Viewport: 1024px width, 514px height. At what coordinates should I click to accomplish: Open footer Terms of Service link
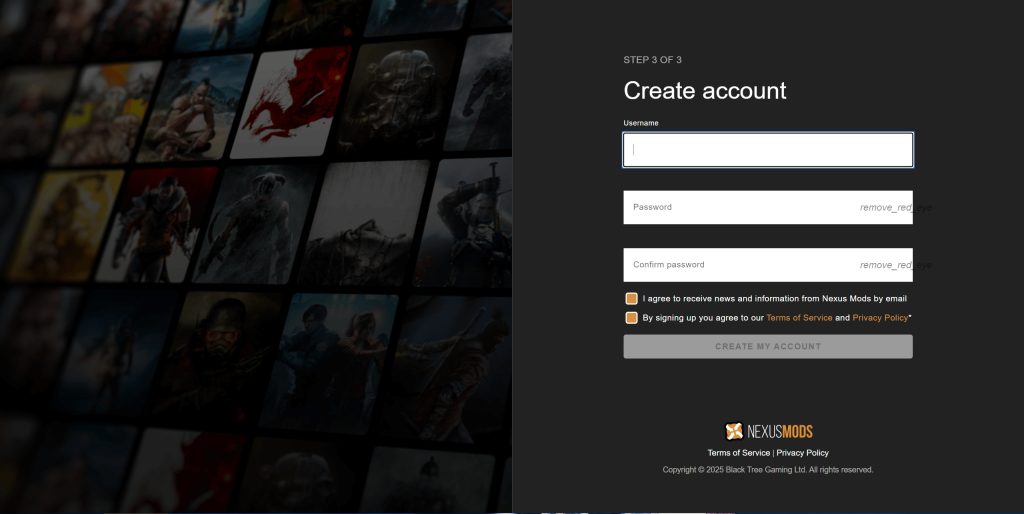coord(739,453)
